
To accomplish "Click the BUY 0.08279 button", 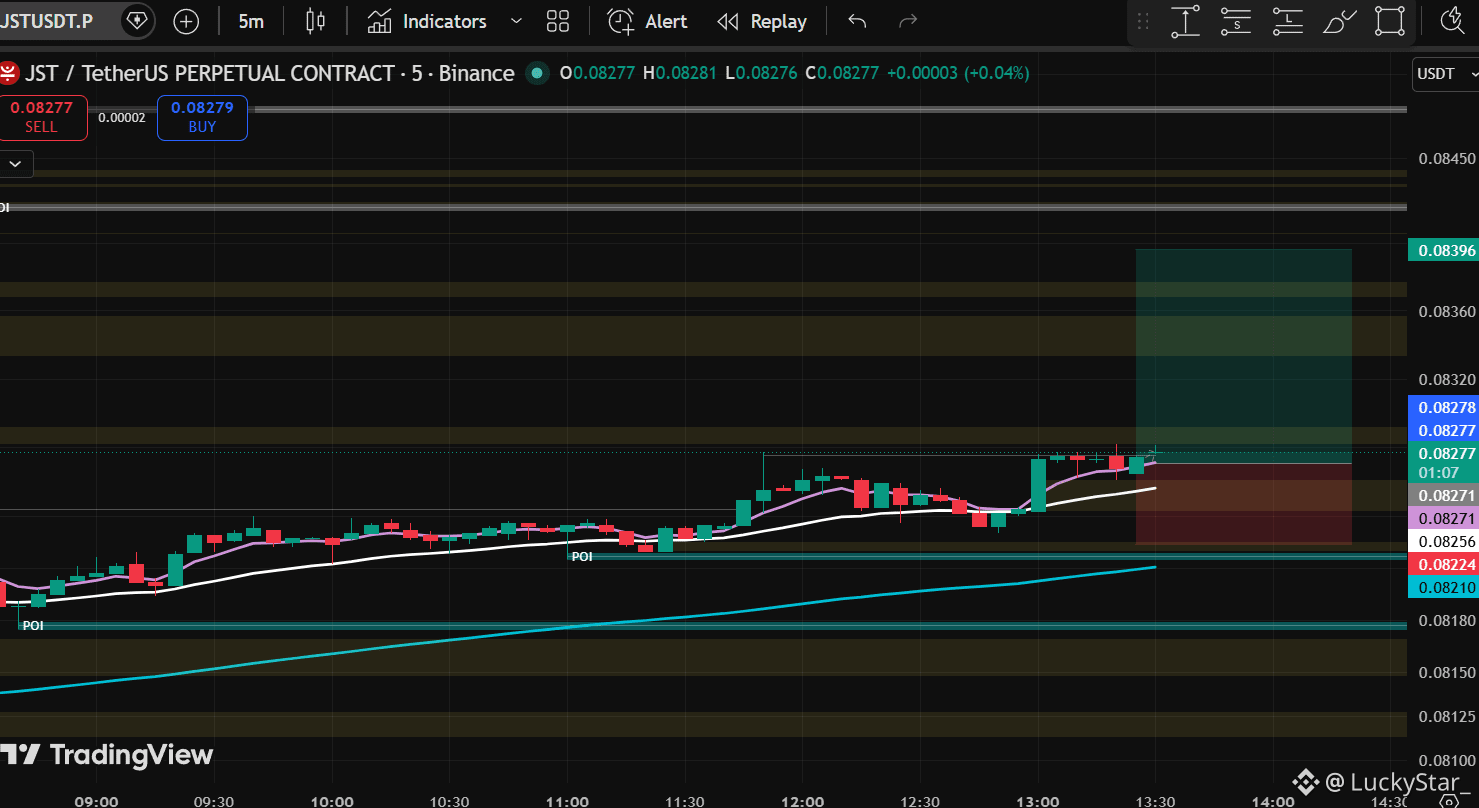I will [x=202, y=117].
